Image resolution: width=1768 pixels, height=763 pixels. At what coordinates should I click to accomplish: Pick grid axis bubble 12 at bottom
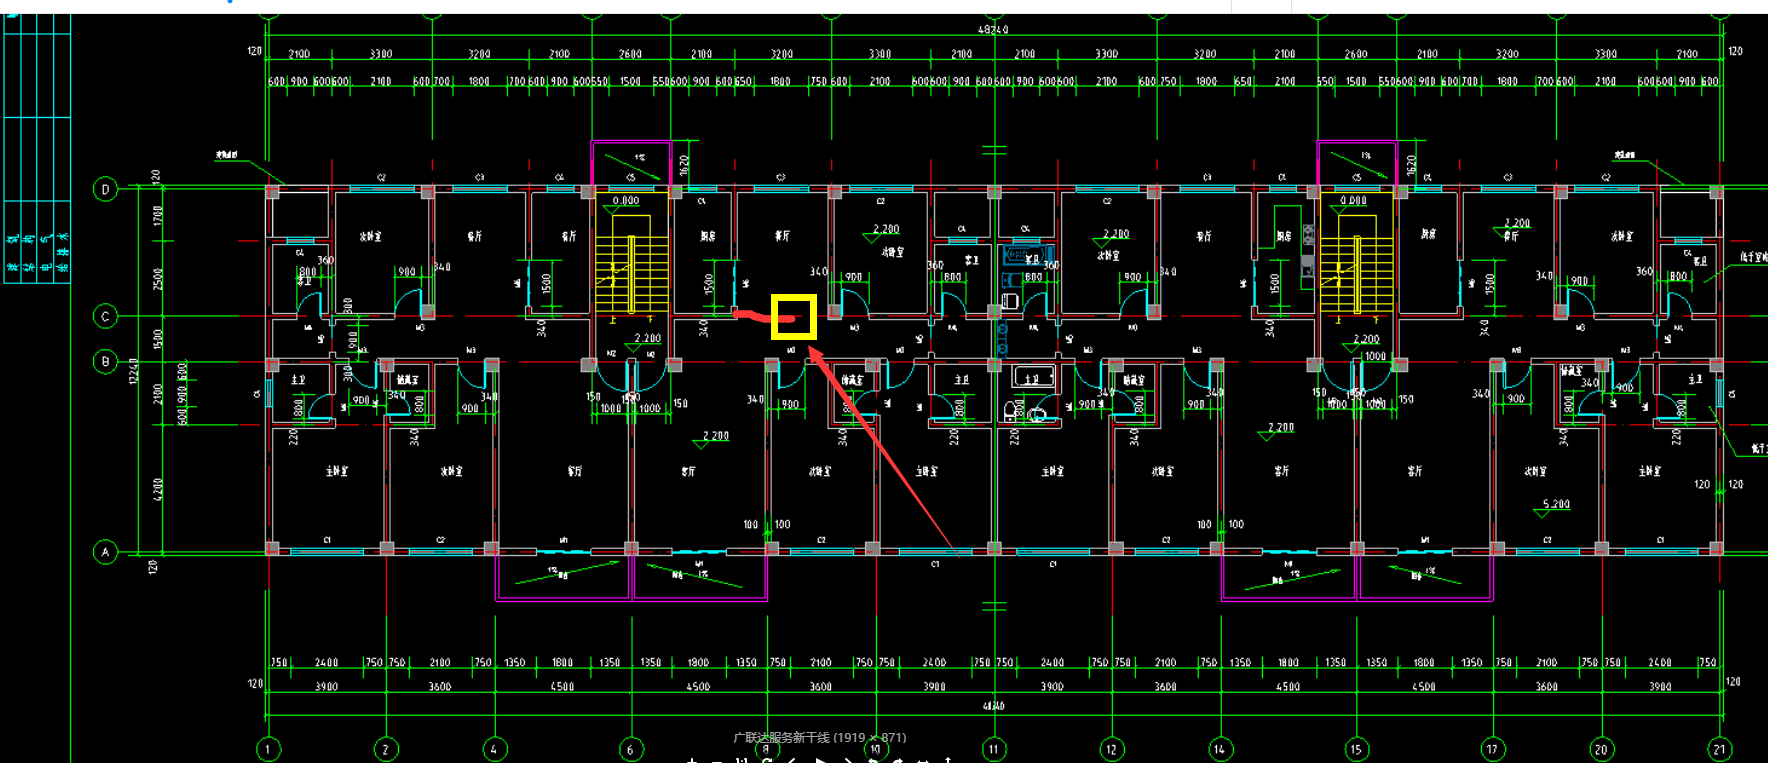click(1111, 749)
